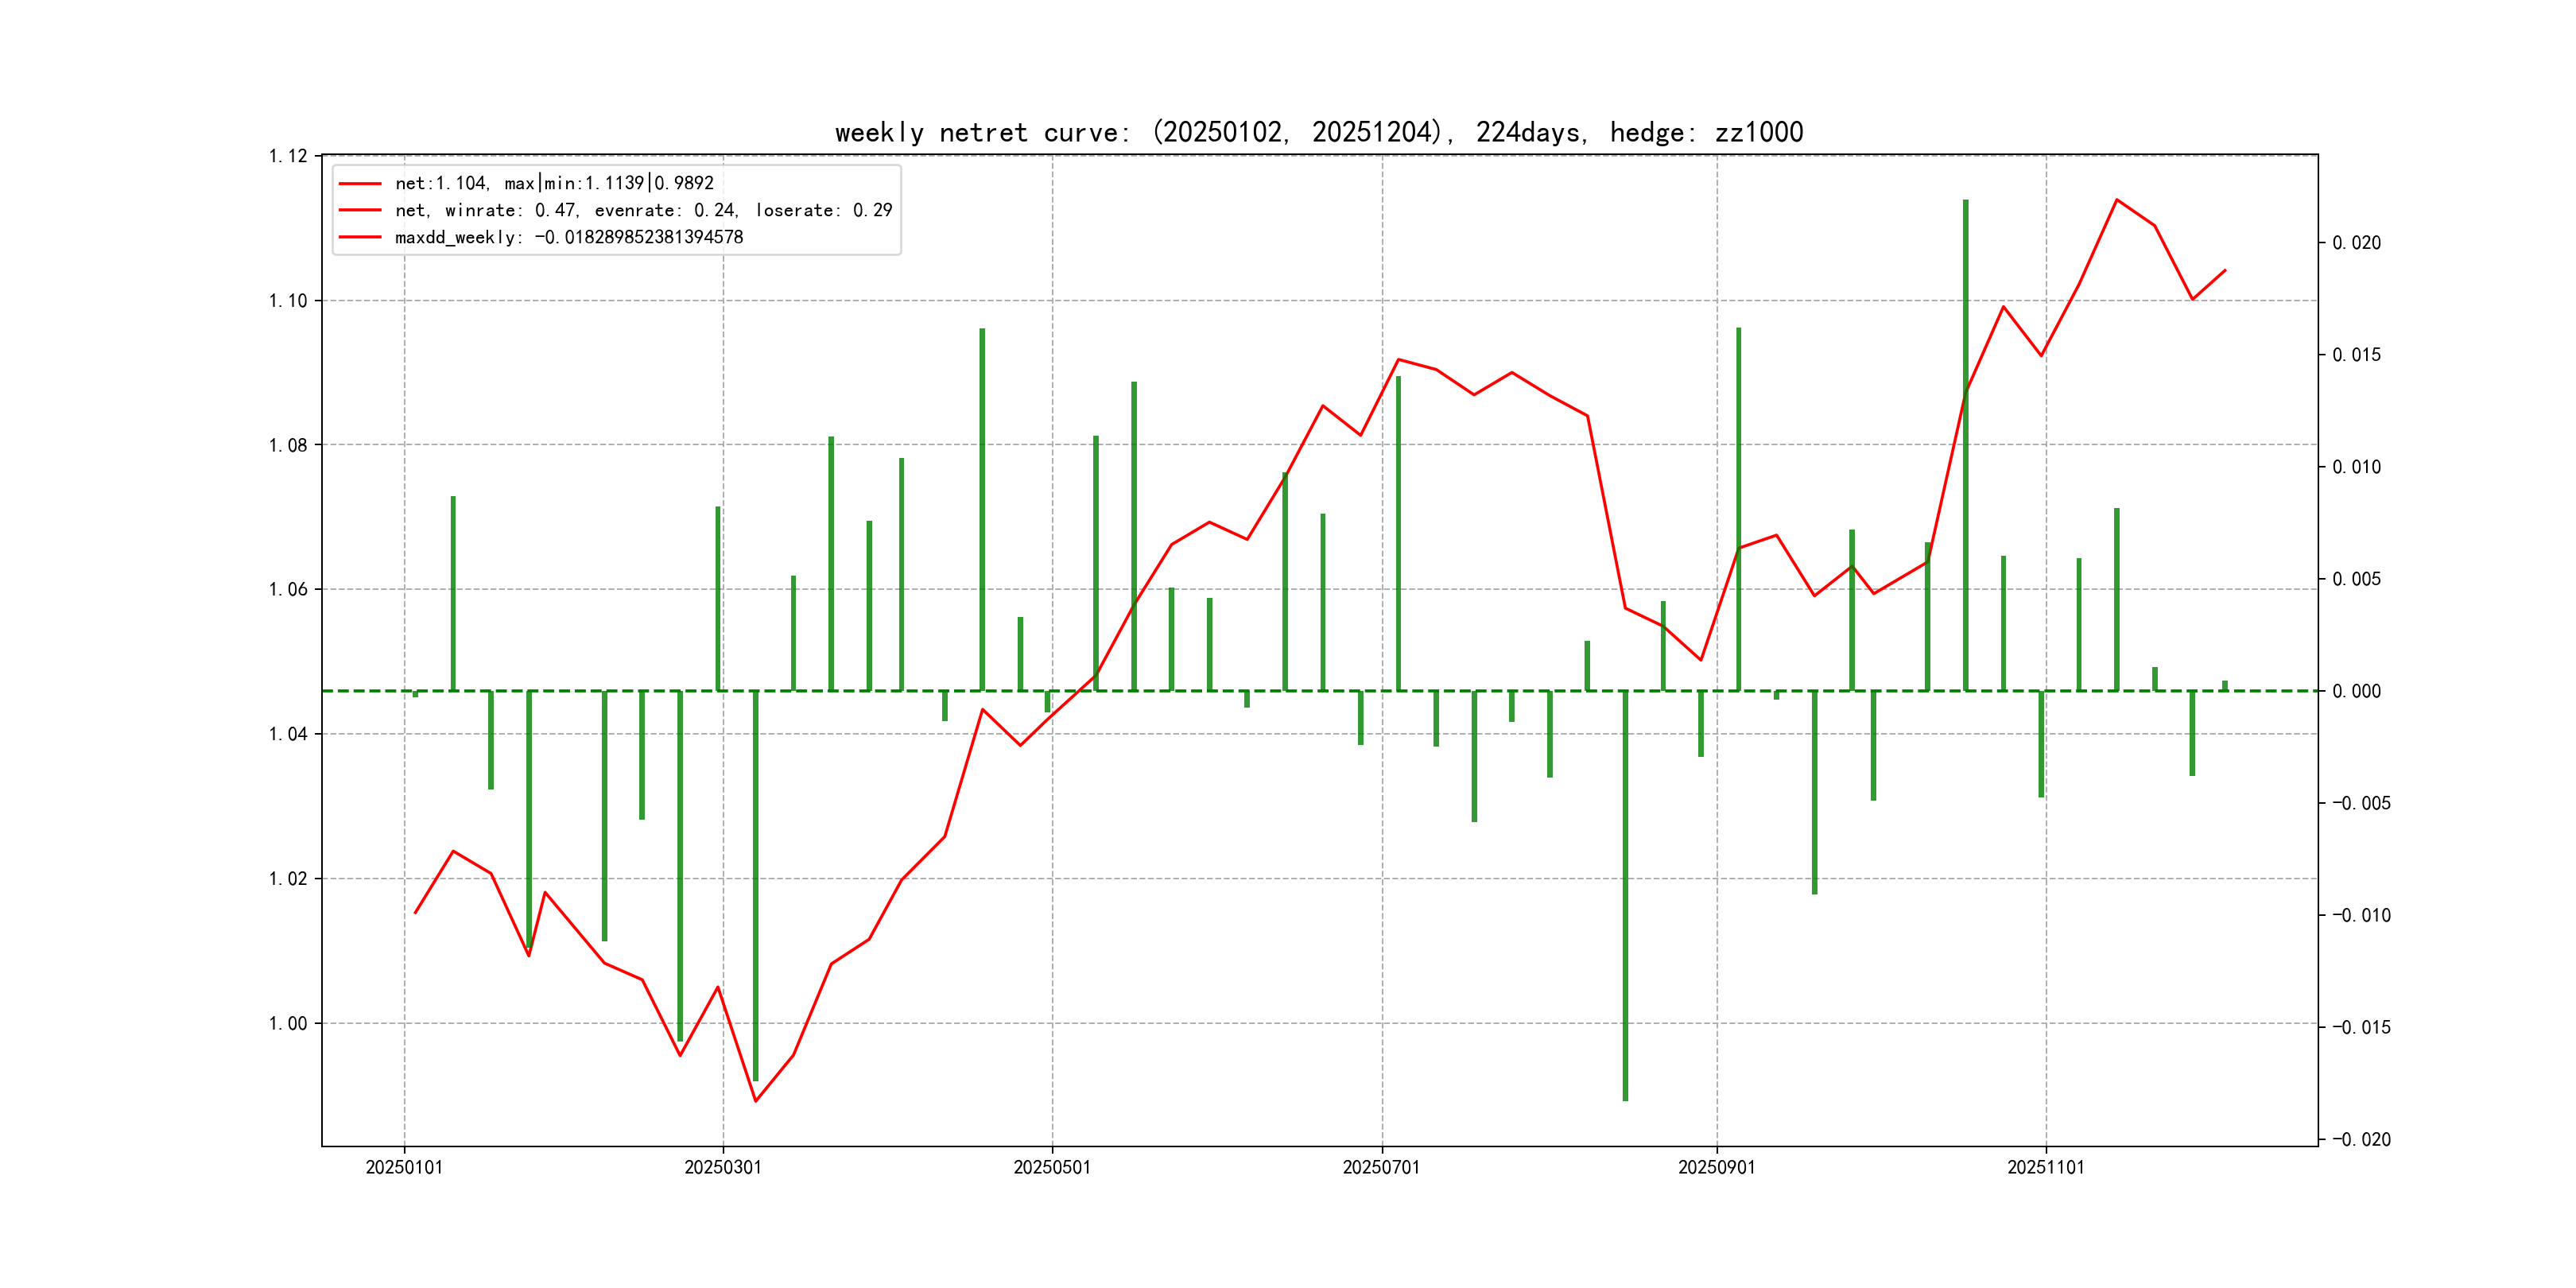Click the 0.000 right axis tick label
This screenshot has width=2576, height=1288.
pyautogui.click(x=2356, y=691)
